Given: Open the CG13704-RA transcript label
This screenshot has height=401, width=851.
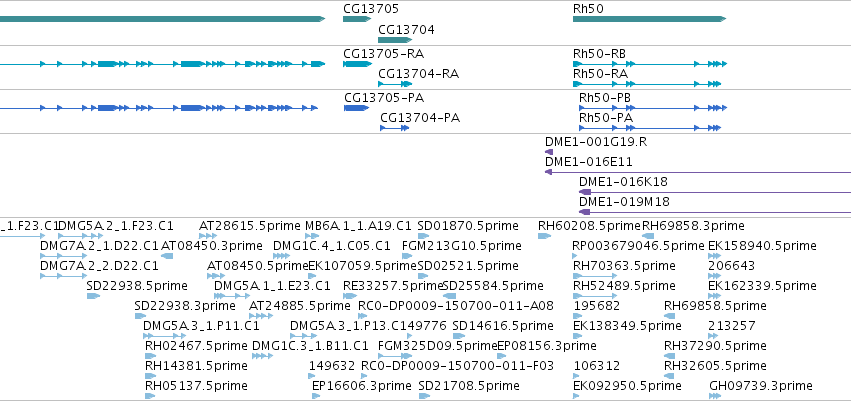Looking at the screenshot, I should coord(418,74).
